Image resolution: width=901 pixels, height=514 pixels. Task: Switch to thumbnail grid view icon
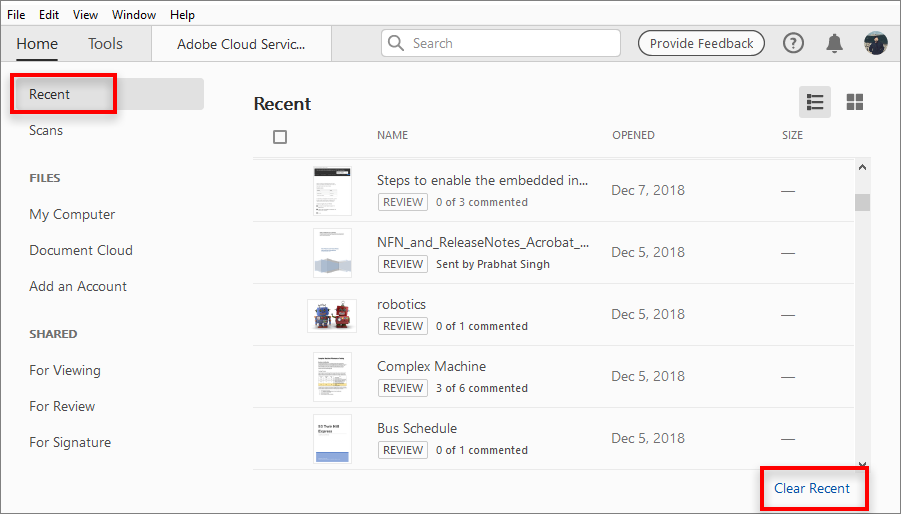tap(855, 102)
